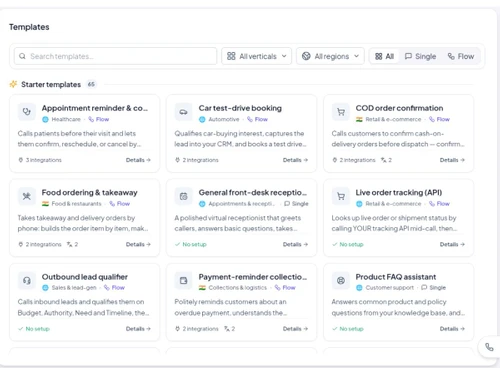500x375 pixels.
Task: Open Details for Payment-reminder collection
Action: [295, 329]
